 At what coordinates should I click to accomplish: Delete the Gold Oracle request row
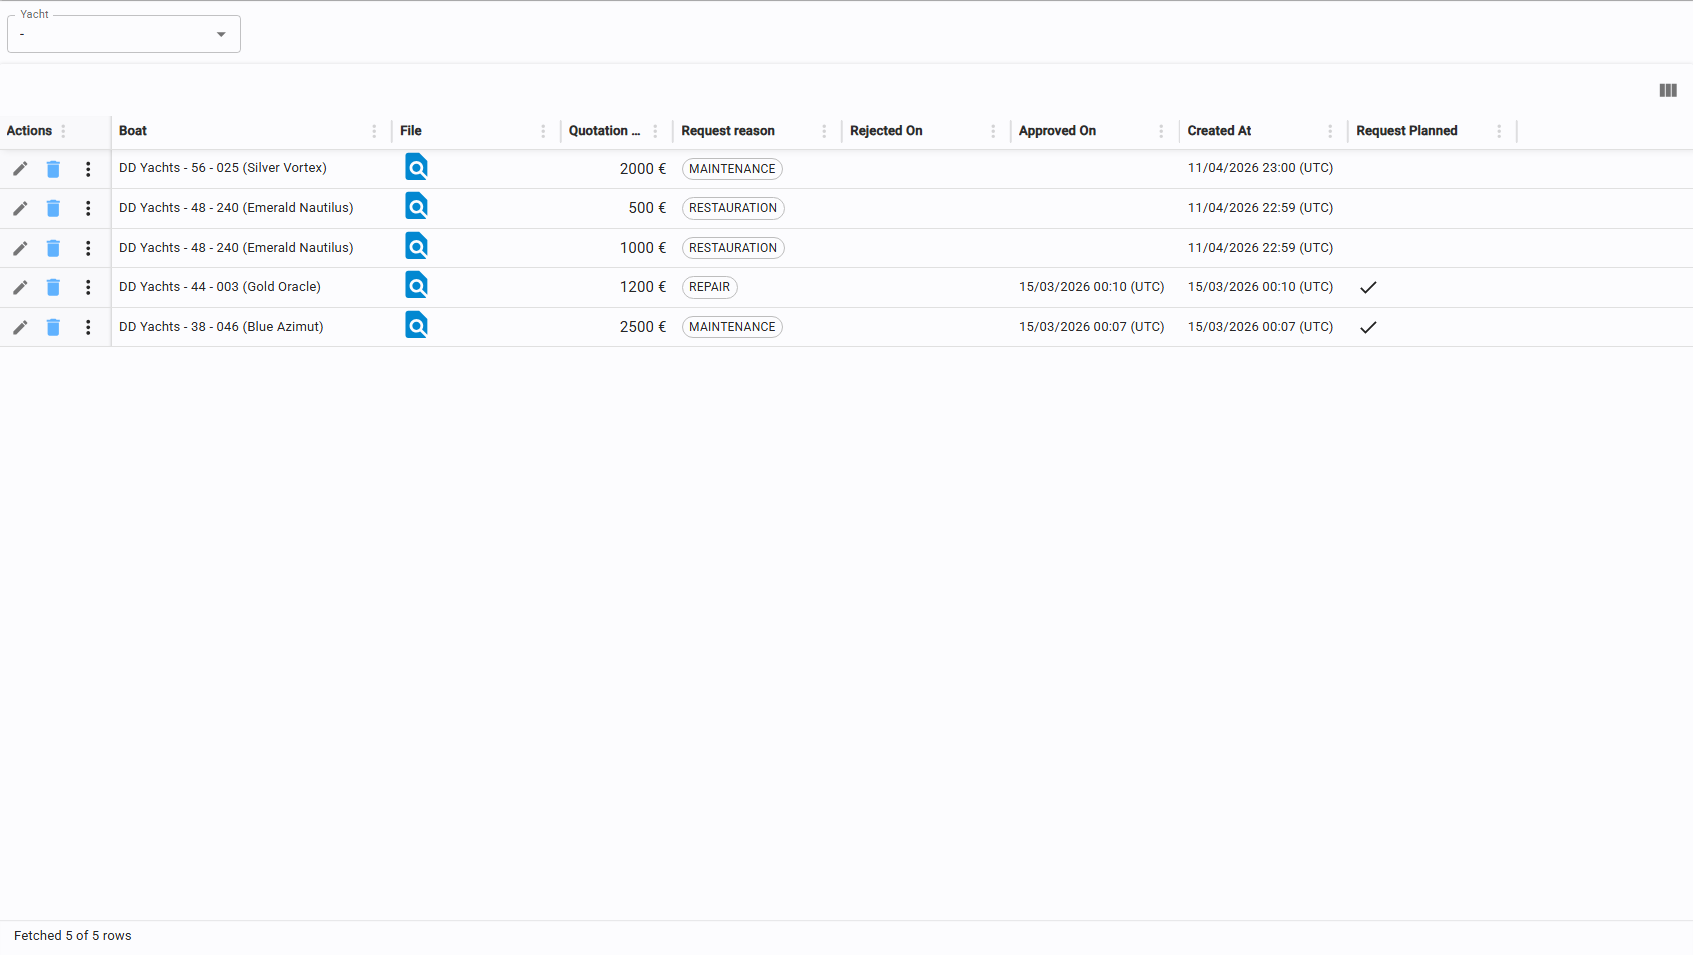click(x=53, y=288)
